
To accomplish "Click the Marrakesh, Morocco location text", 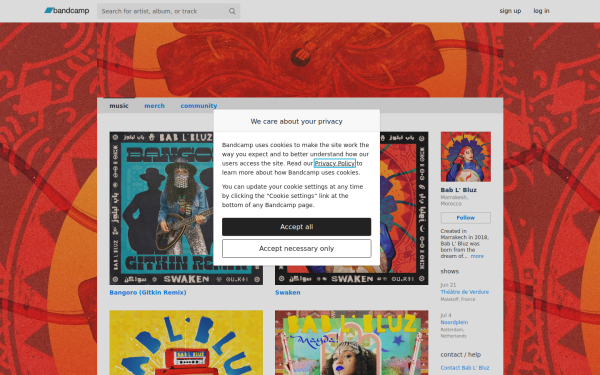I will pyautogui.click(x=454, y=201).
